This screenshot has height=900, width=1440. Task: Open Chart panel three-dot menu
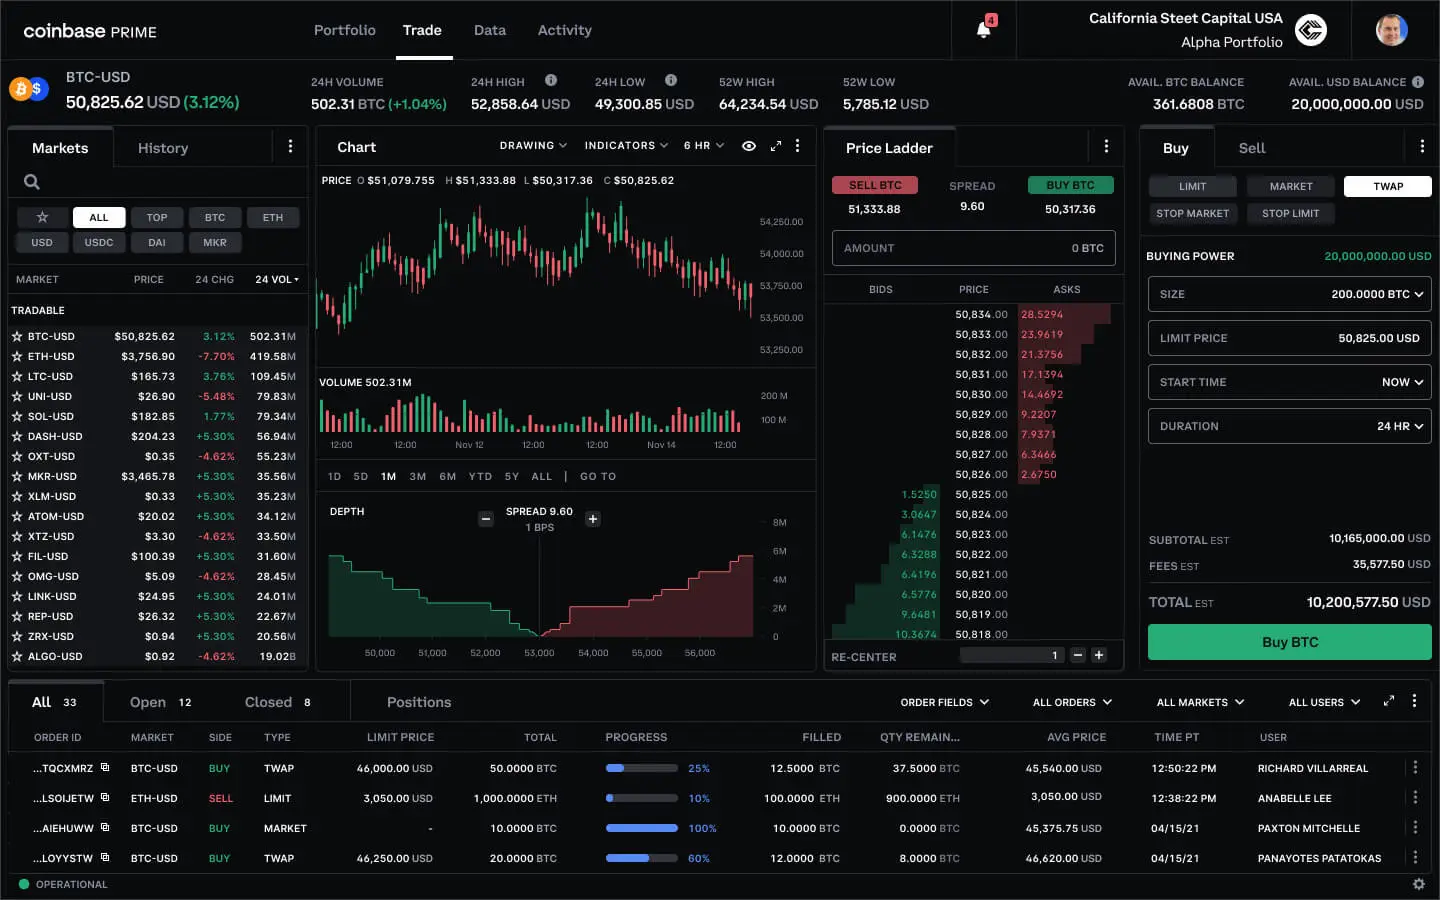click(797, 146)
